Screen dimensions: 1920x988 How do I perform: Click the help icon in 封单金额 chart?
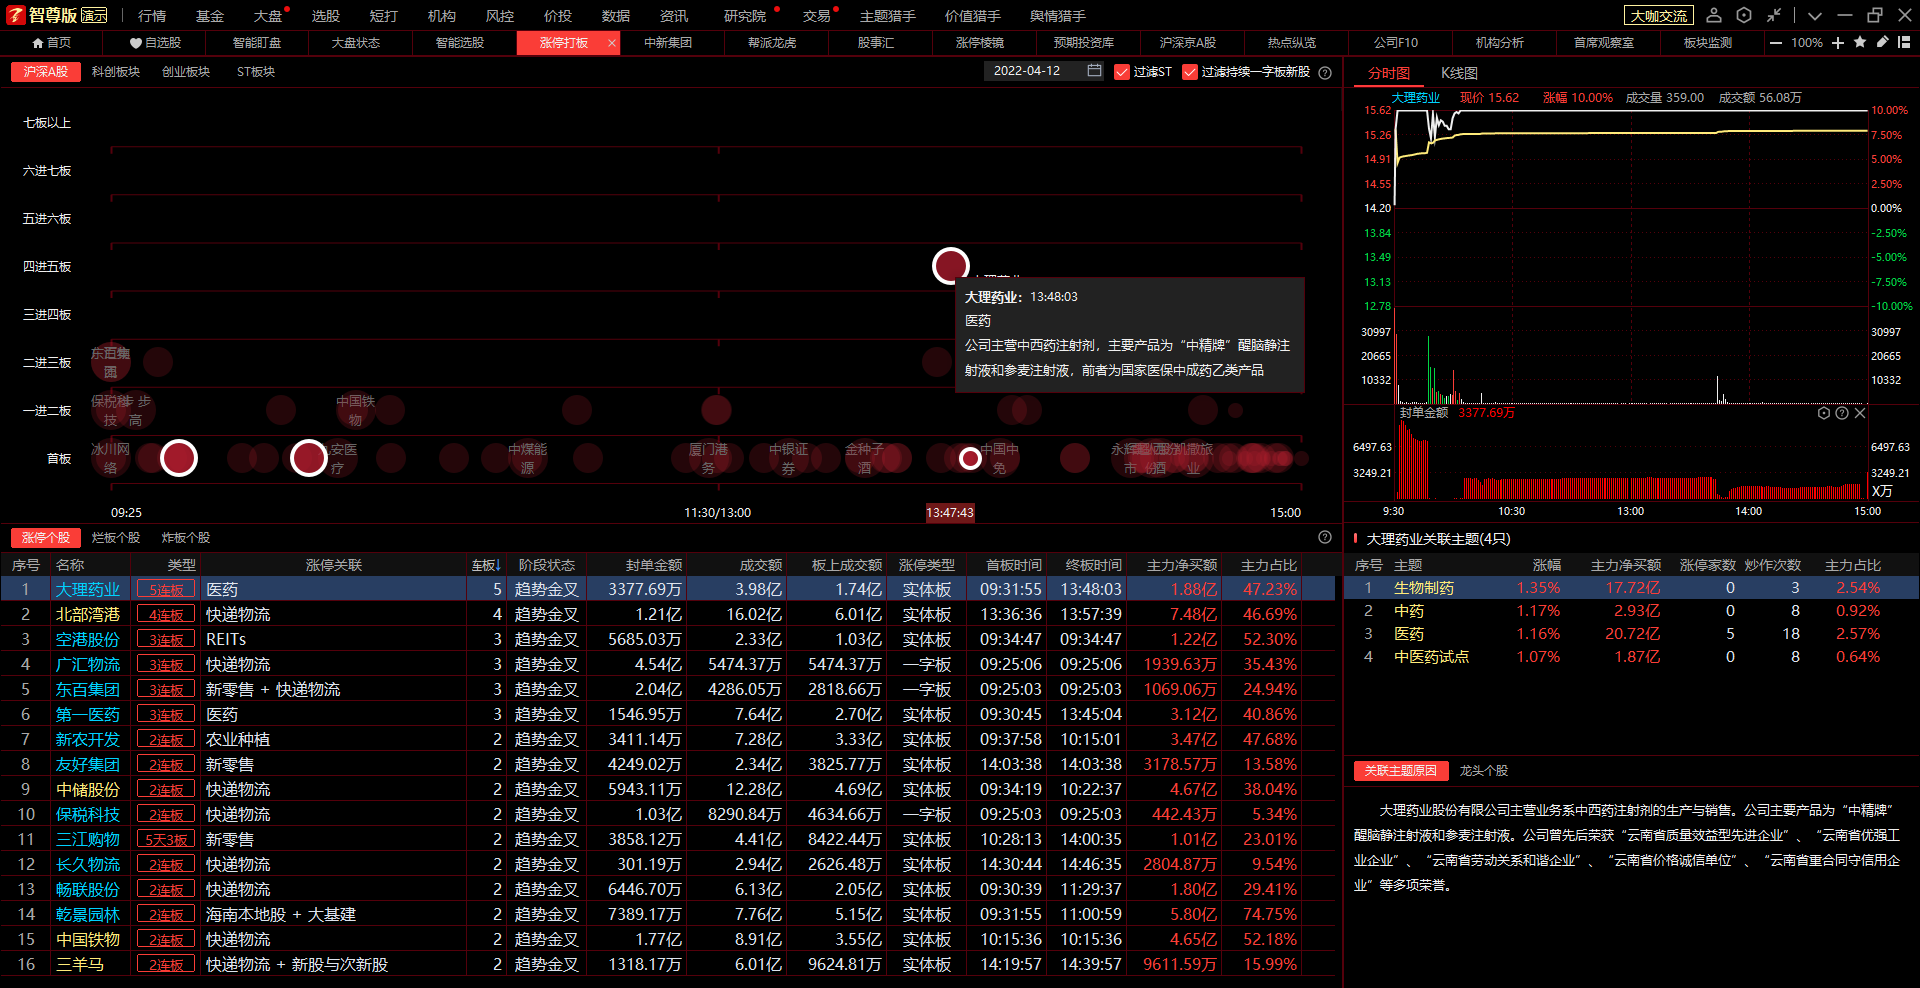click(1842, 413)
